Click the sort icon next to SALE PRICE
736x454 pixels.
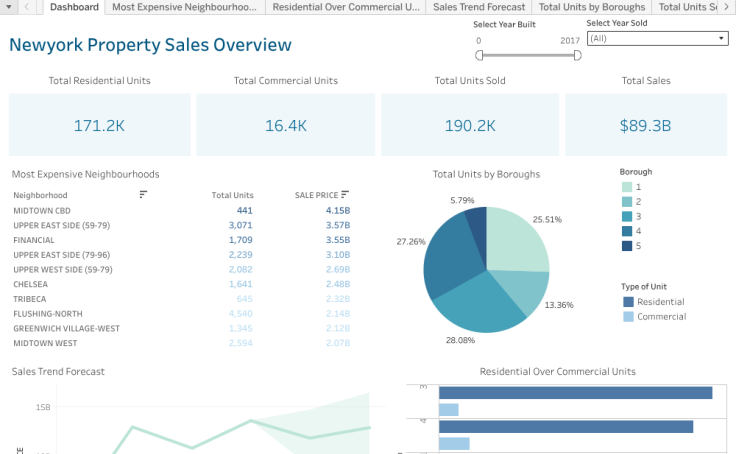click(346, 194)
